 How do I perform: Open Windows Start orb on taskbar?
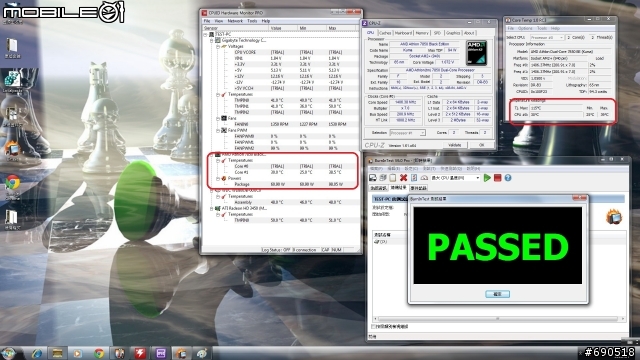click(9, 353)
